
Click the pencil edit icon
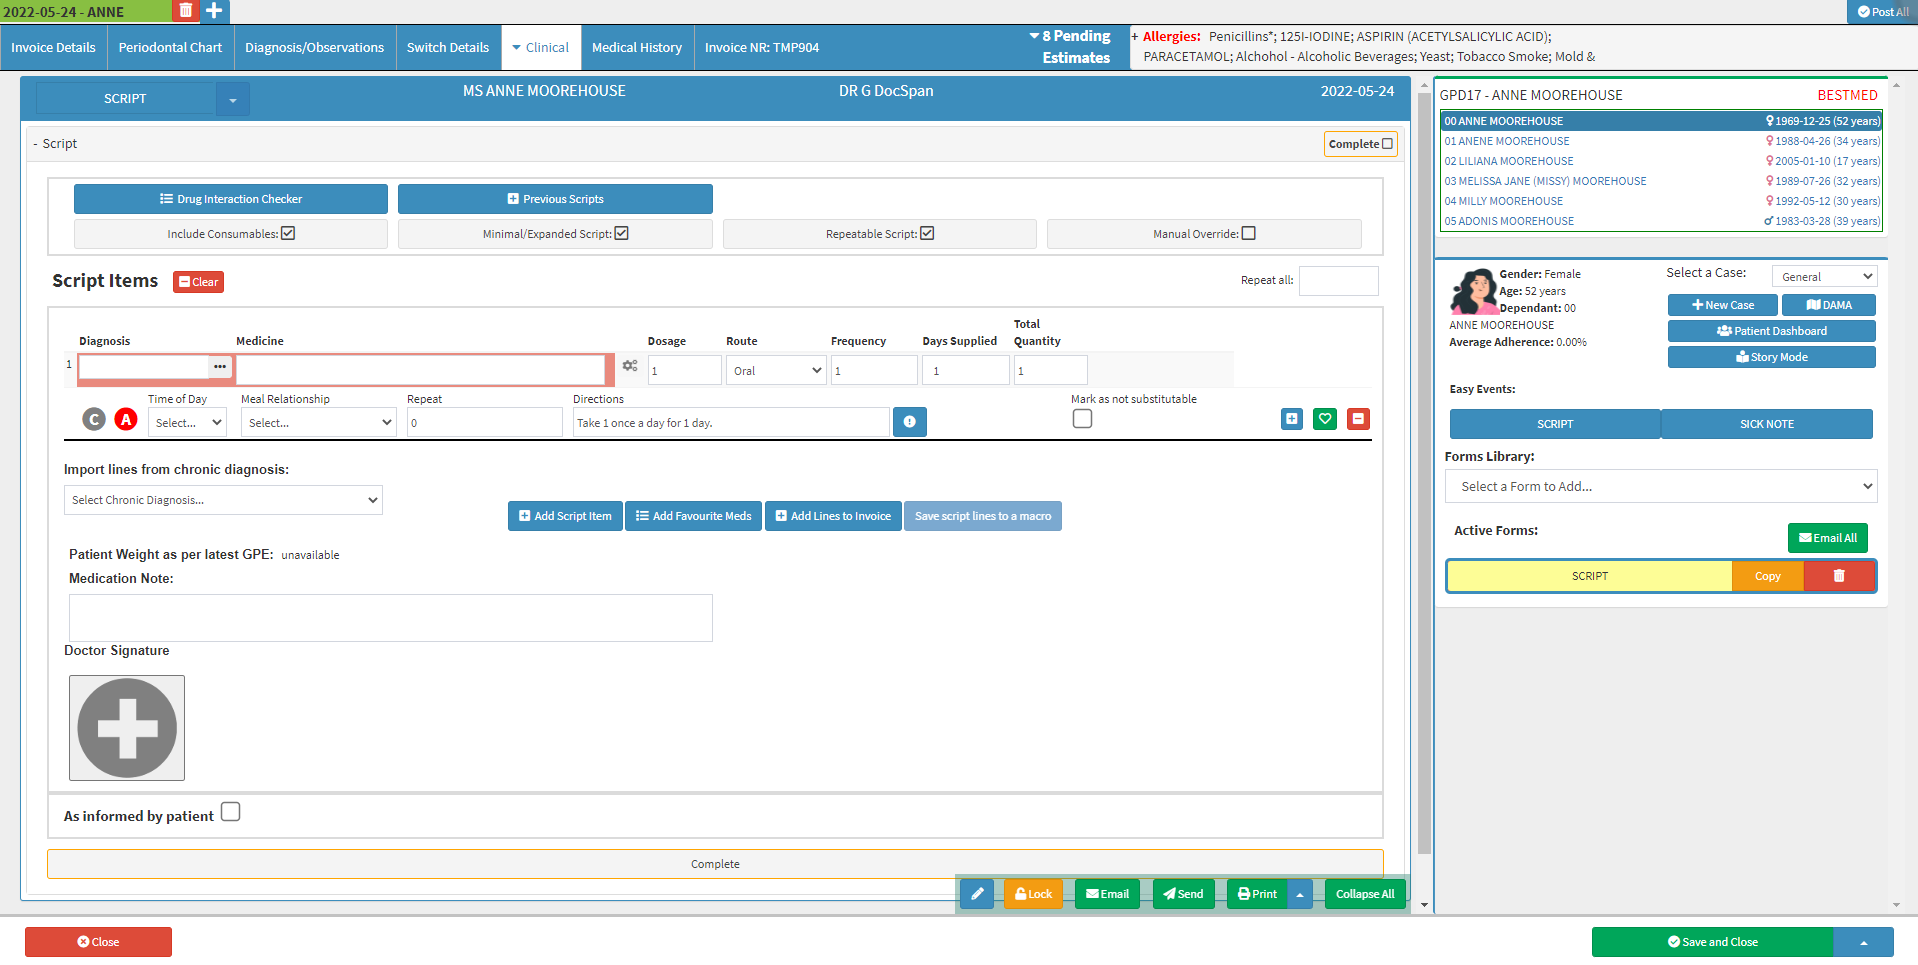click(977, 894)
